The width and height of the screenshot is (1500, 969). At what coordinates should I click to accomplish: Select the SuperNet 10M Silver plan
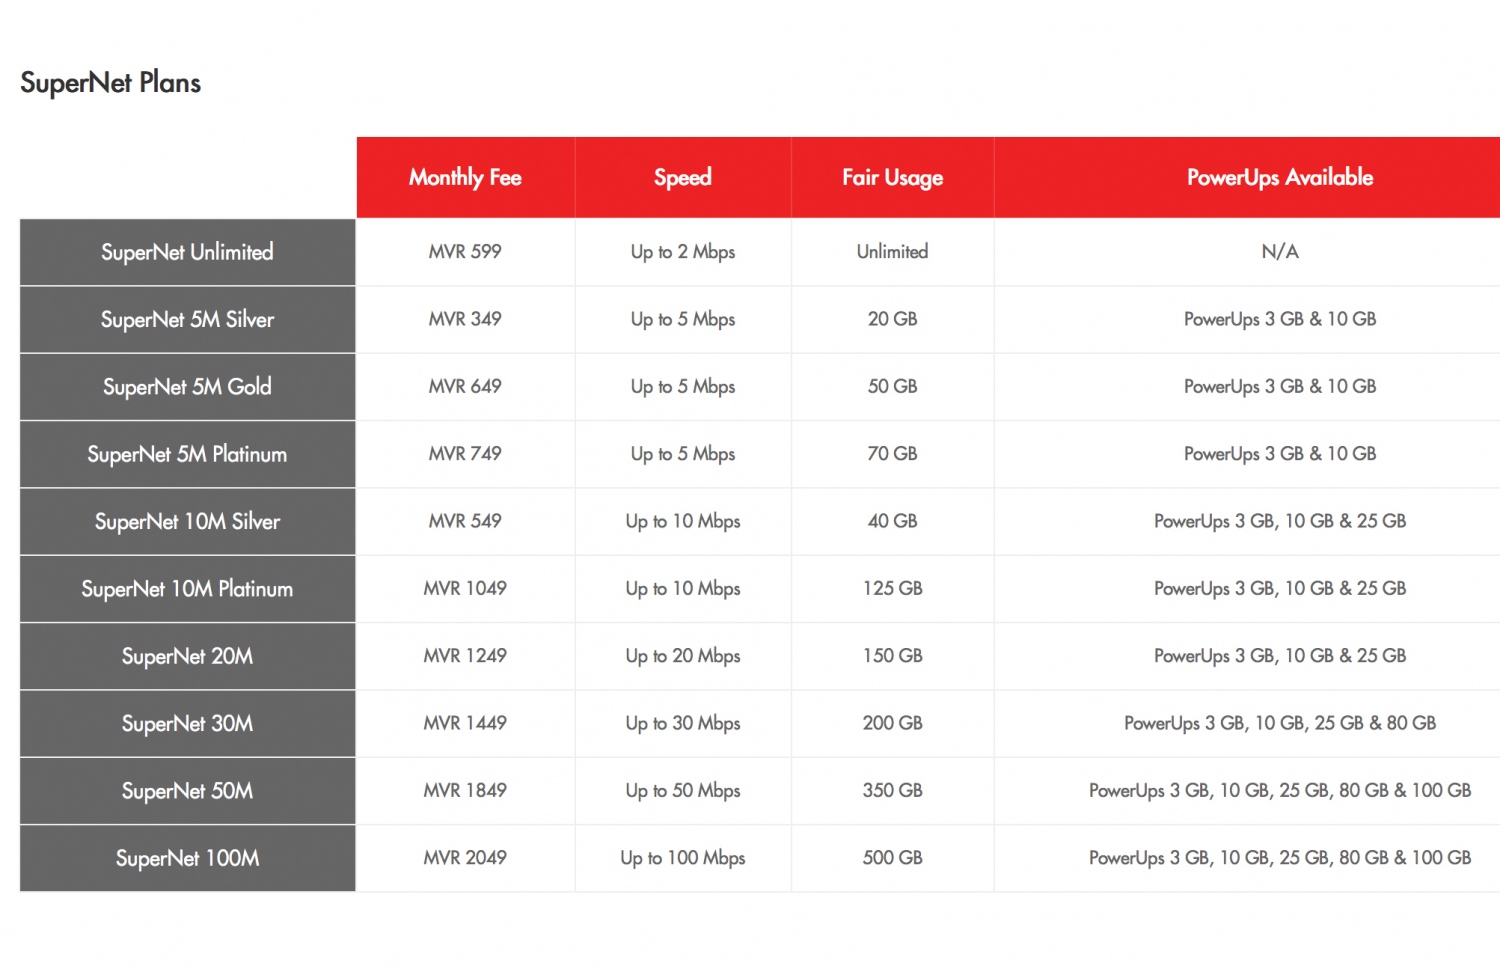tap(187, 522)
